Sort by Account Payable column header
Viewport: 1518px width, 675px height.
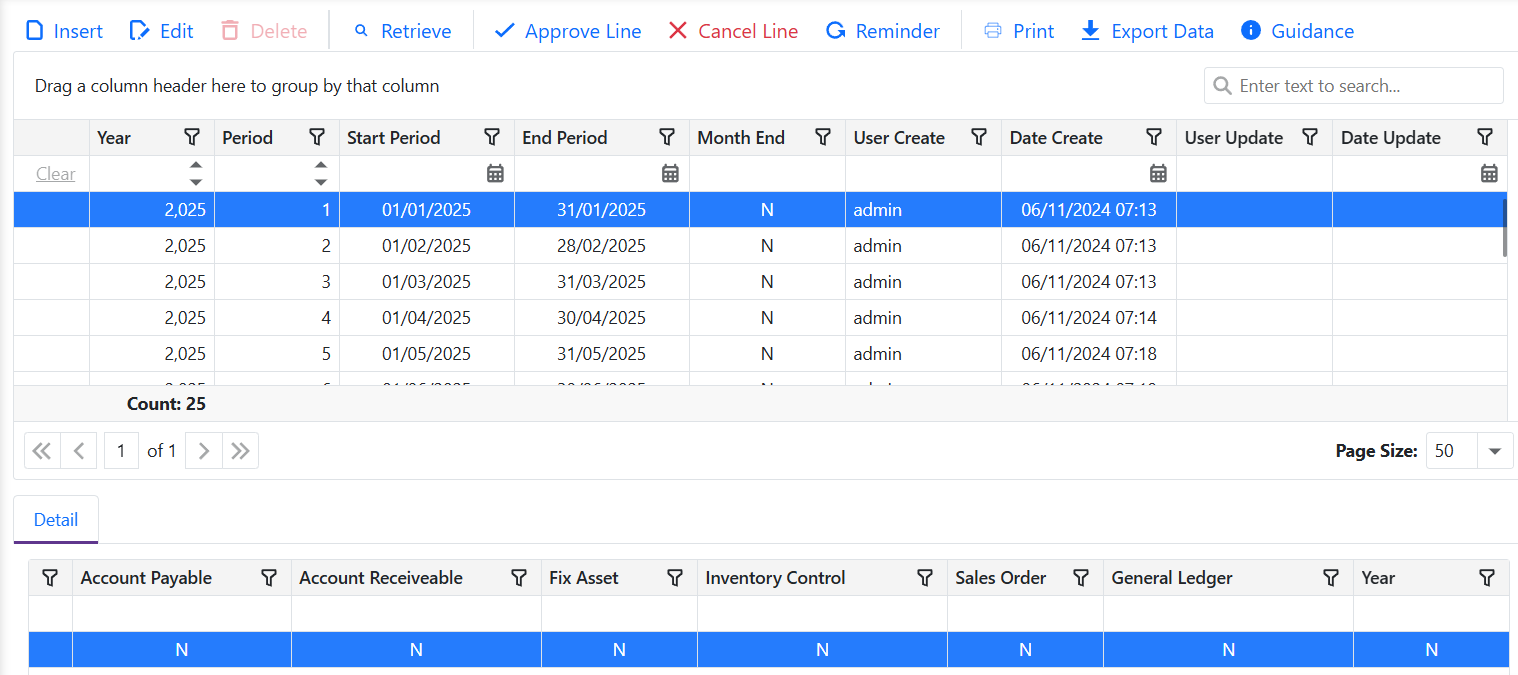[146, 577]
